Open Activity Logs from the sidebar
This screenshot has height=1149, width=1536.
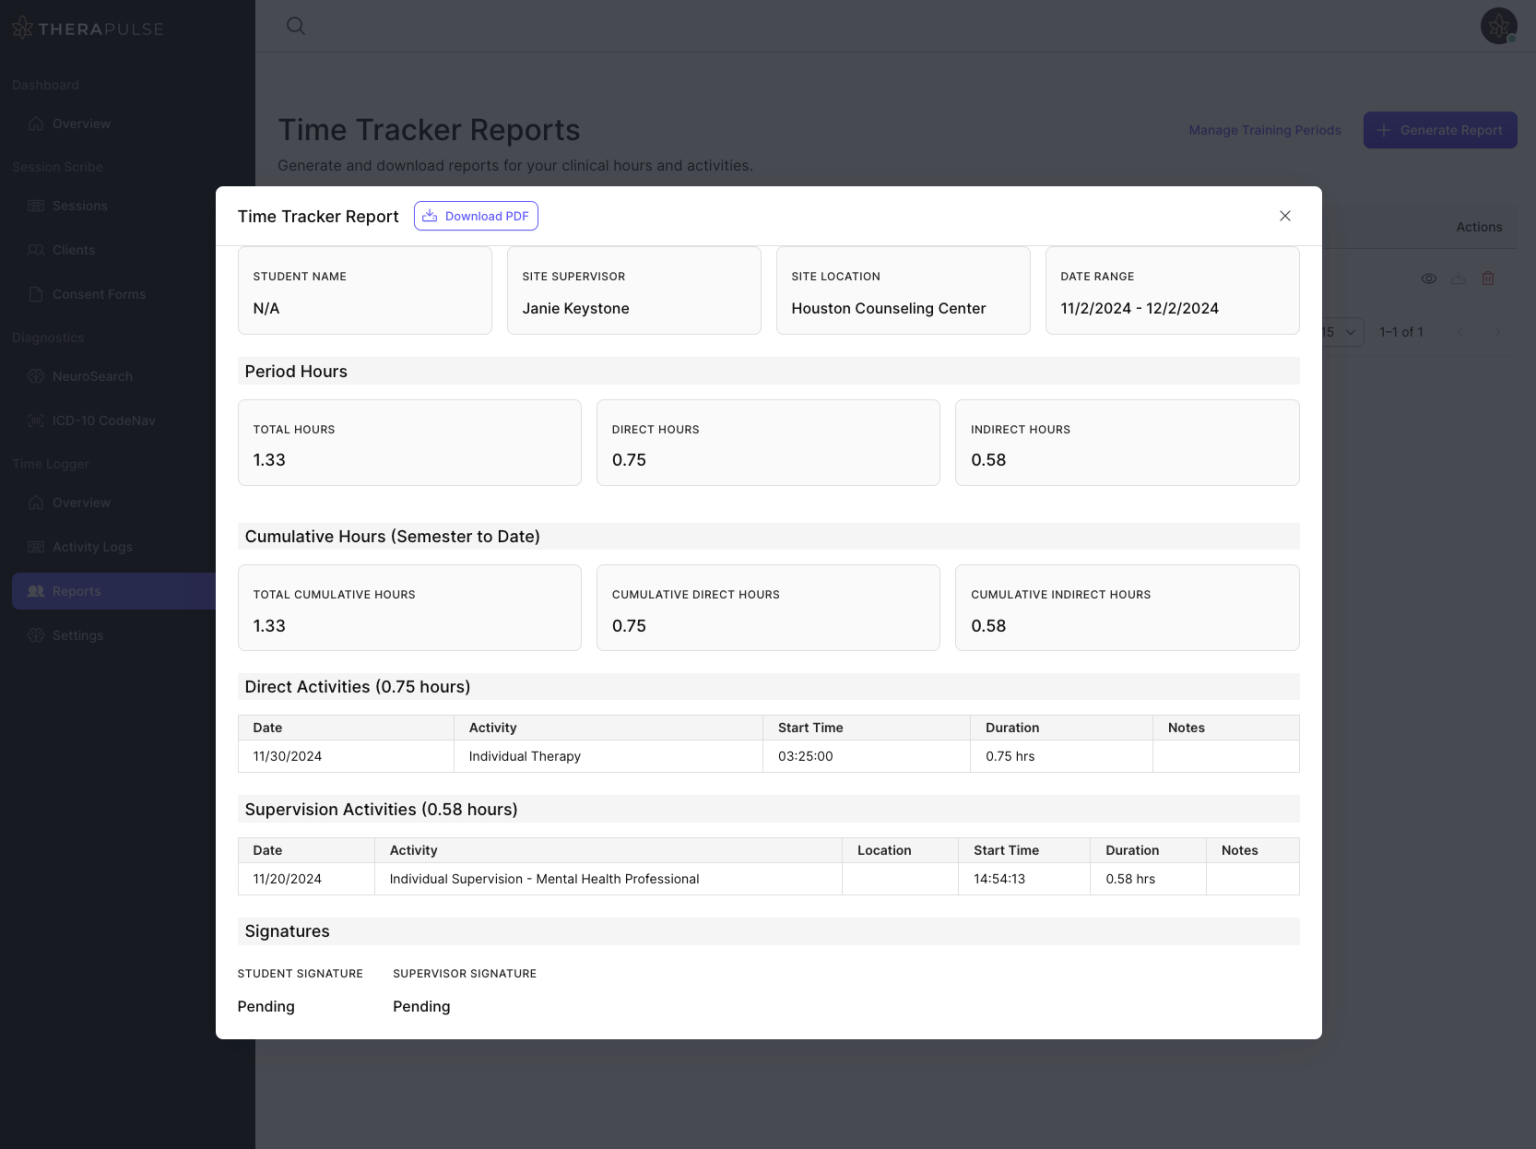(x=35, y=546)
